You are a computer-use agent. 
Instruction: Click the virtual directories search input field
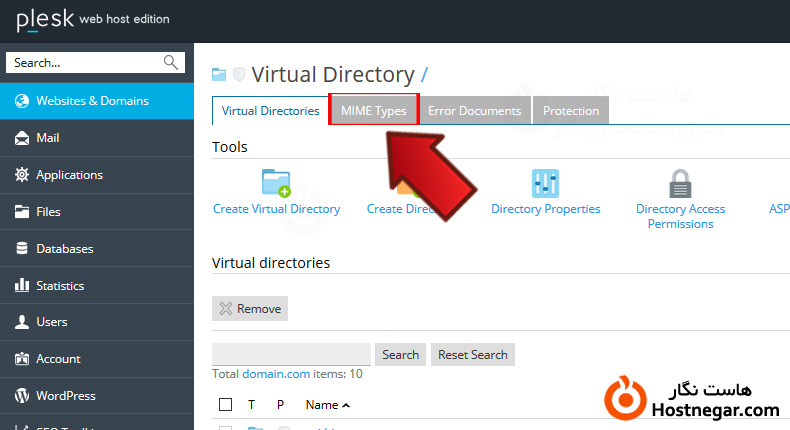point(291,354)
